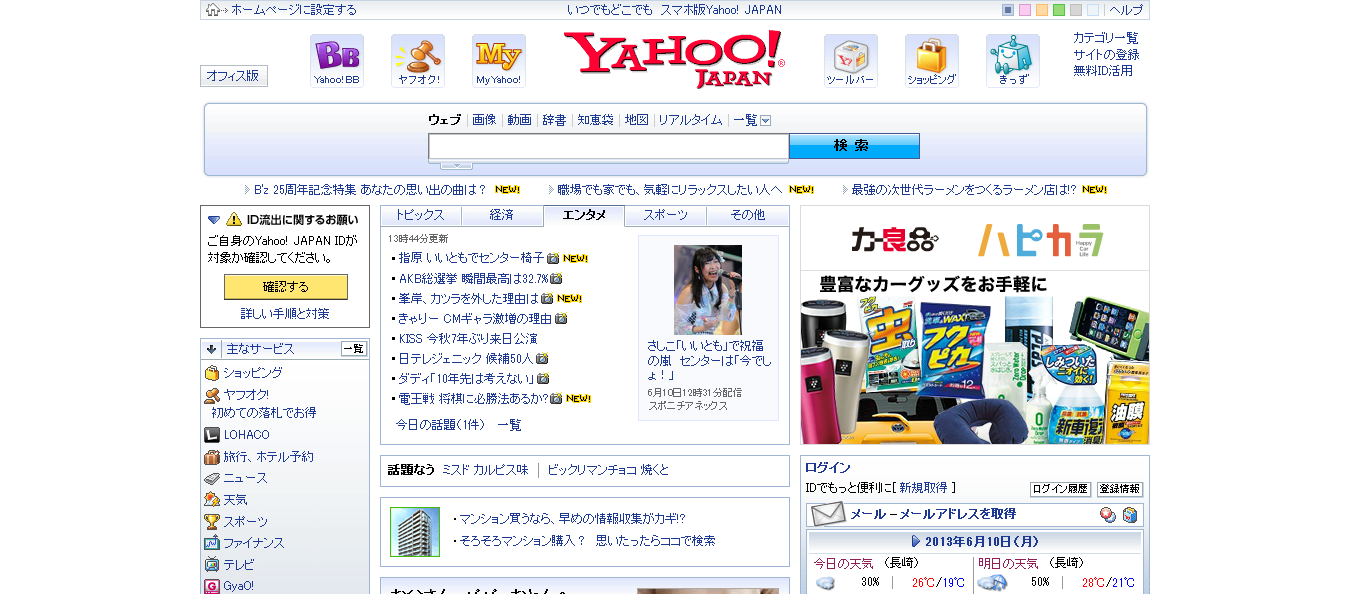Screen dimensions: 1349x594
Task: Click the arrow before 2013年6月10日 date
Action: [x=916, y=541]
